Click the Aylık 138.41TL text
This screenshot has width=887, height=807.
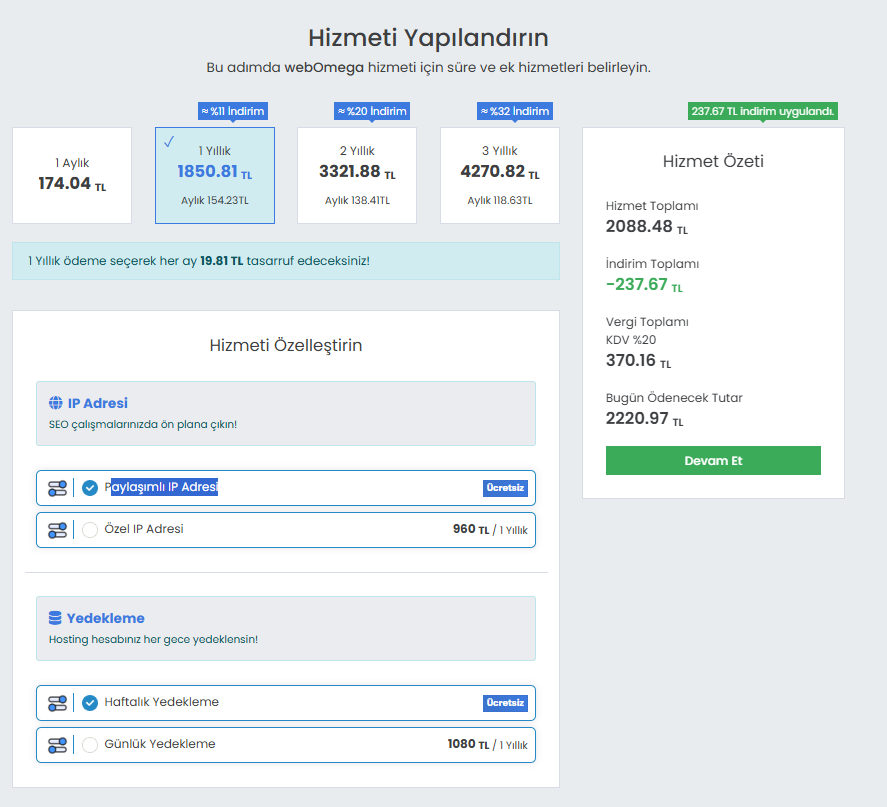(x=357, y=200)
